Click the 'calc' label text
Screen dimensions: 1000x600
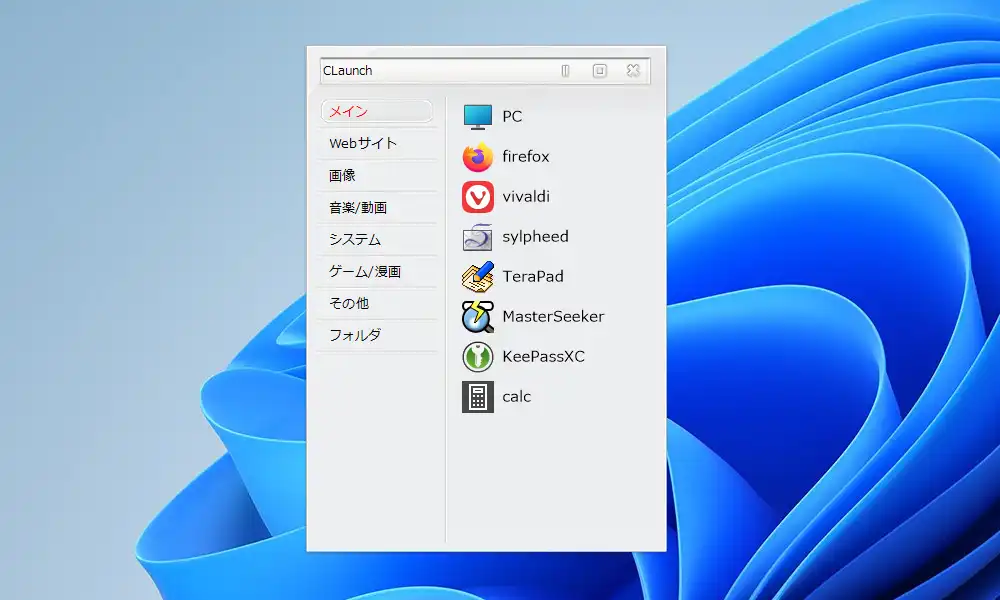tap(517, 397)
